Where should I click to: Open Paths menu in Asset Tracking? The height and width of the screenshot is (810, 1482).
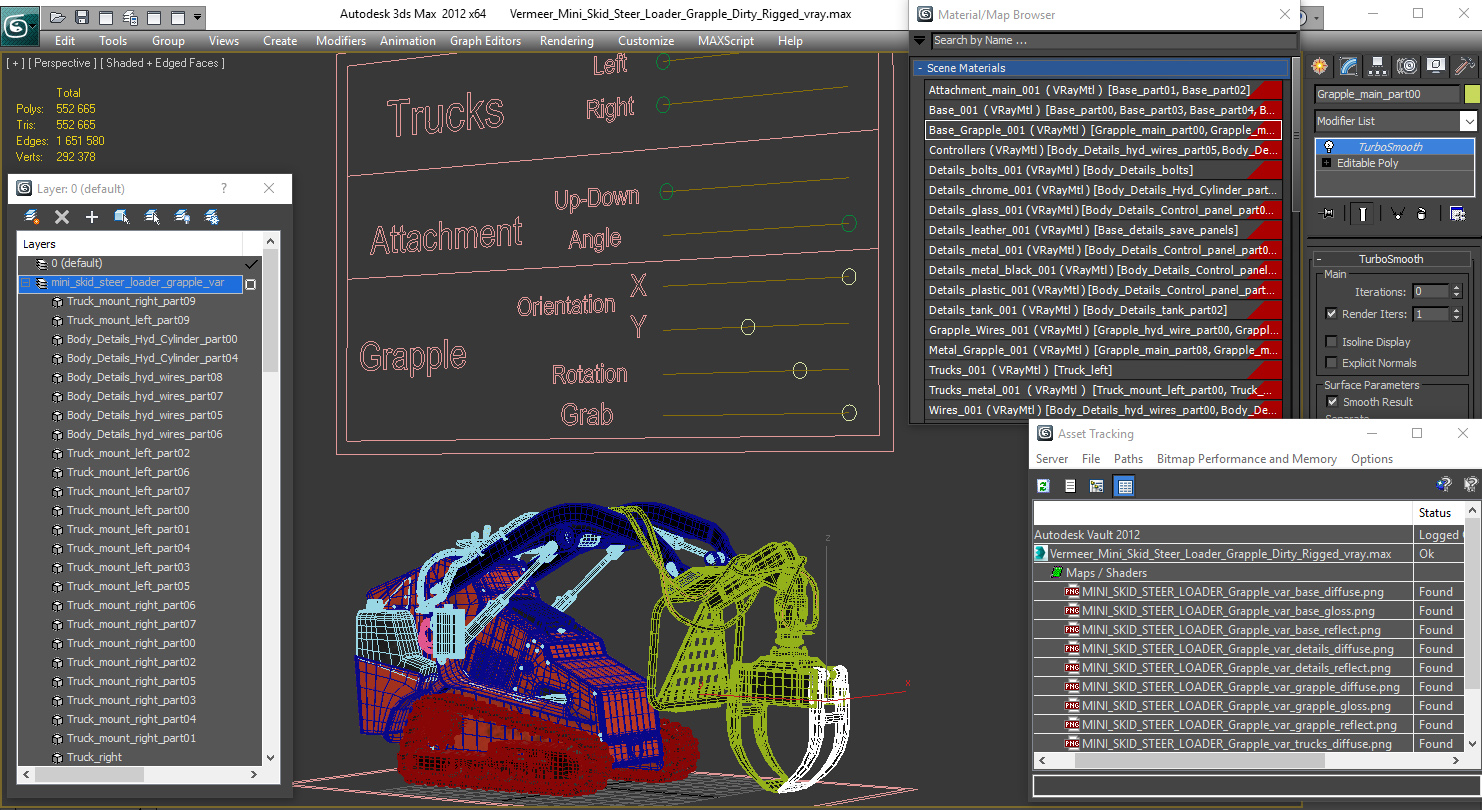[x=1128, y=459]
